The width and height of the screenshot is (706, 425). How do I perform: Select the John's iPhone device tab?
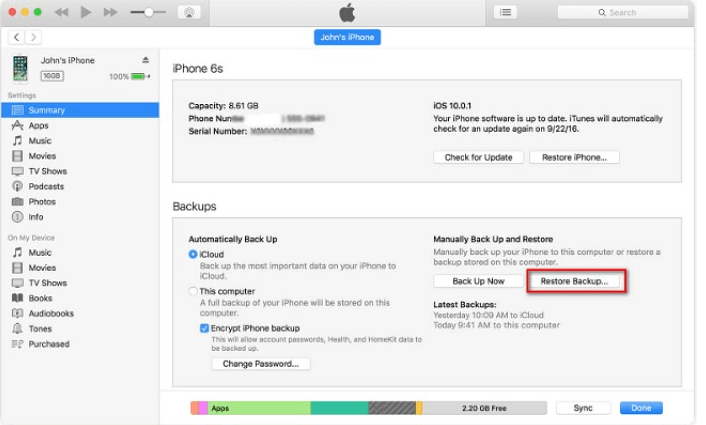[347, 37]
